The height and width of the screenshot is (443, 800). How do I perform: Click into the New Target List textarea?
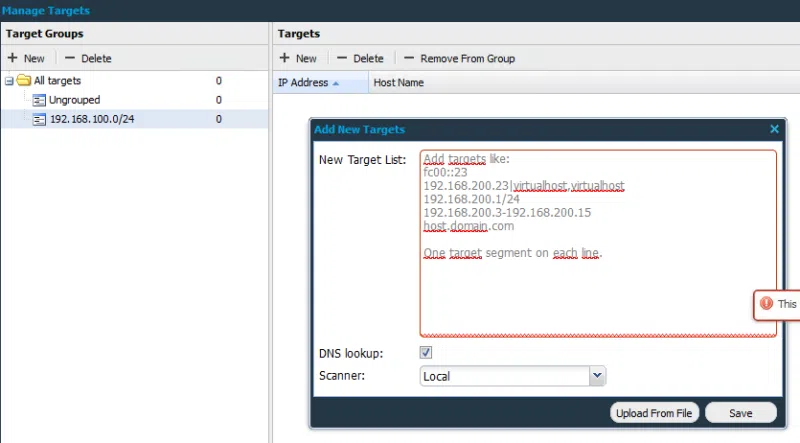coord(598,243)
